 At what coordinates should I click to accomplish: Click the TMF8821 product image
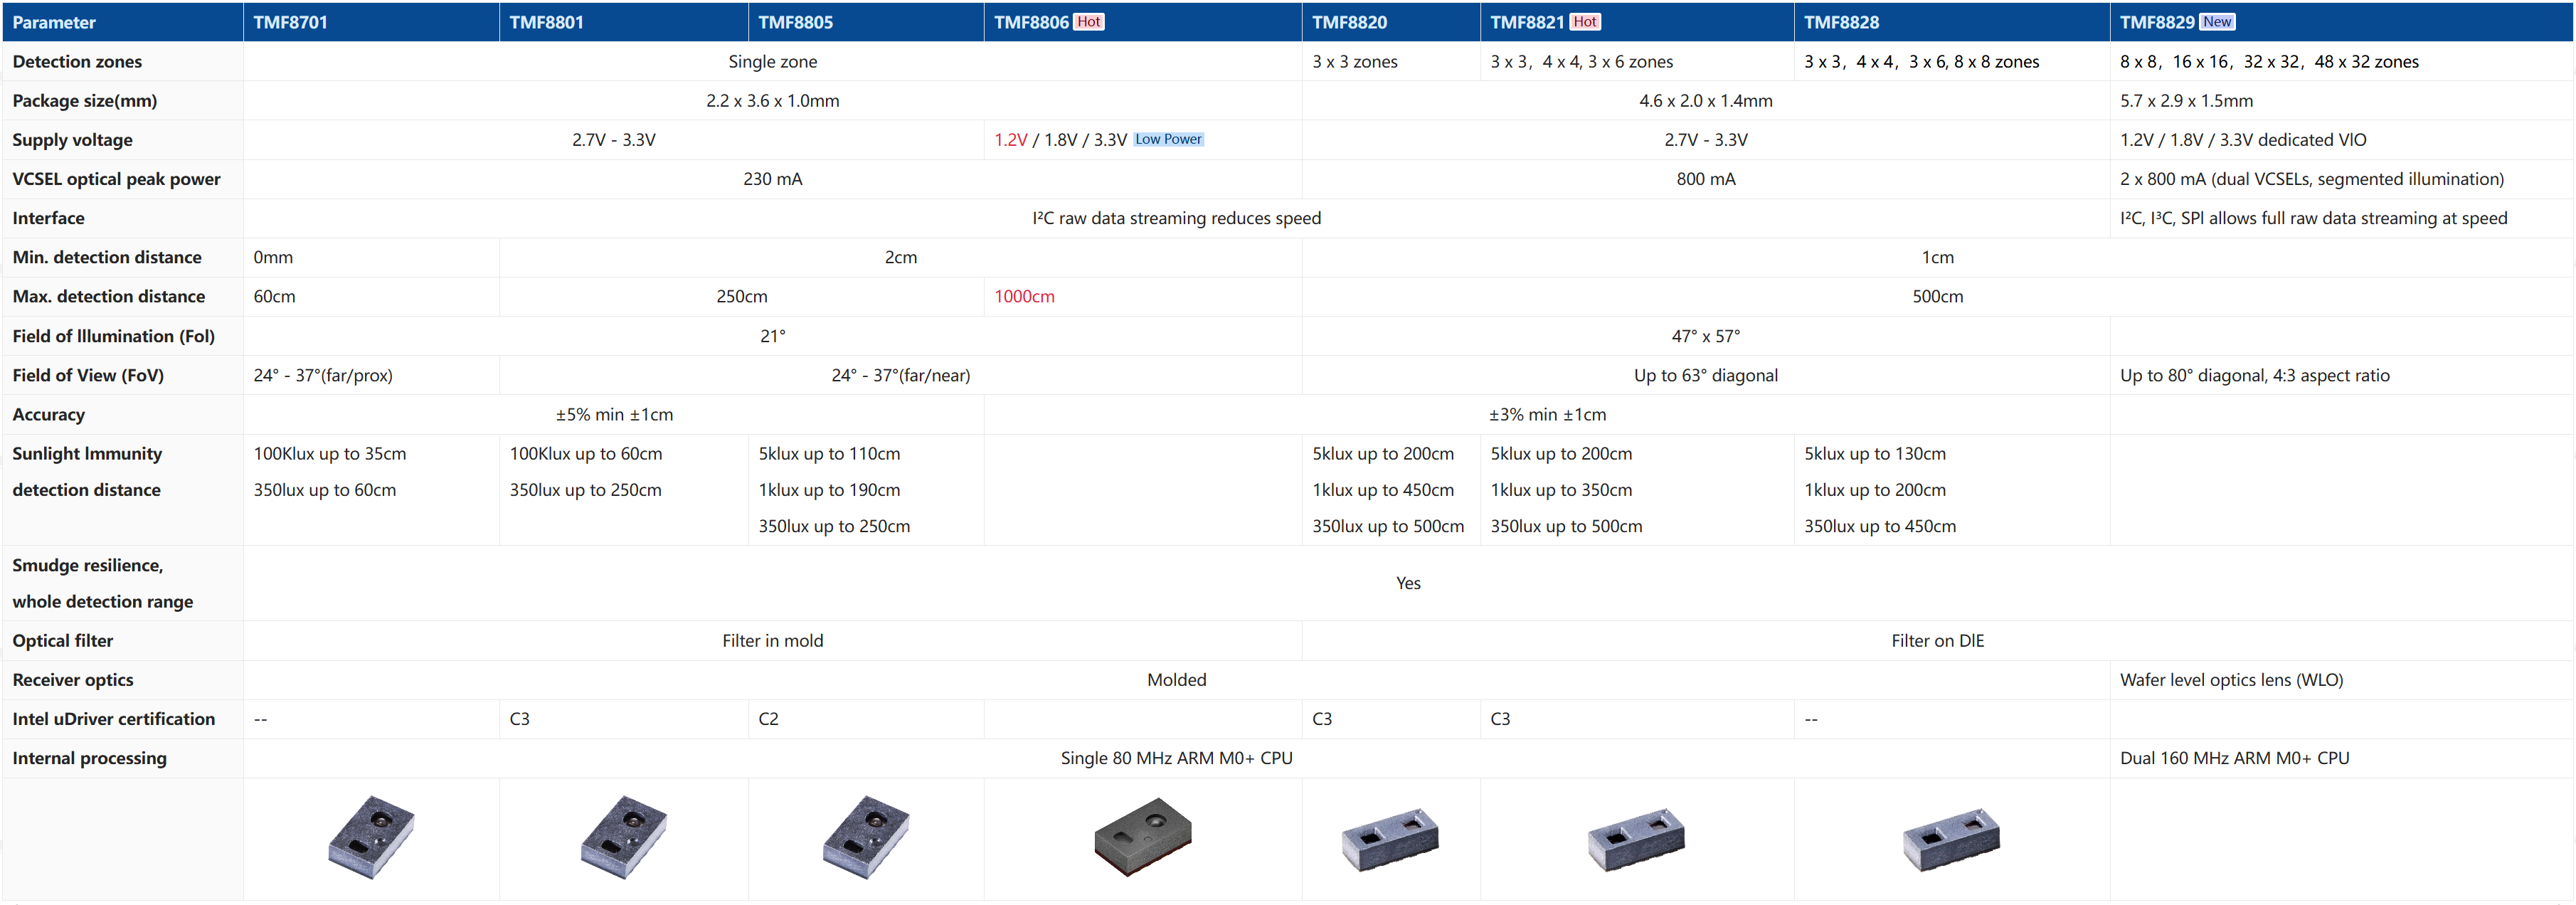(1637, 840)
